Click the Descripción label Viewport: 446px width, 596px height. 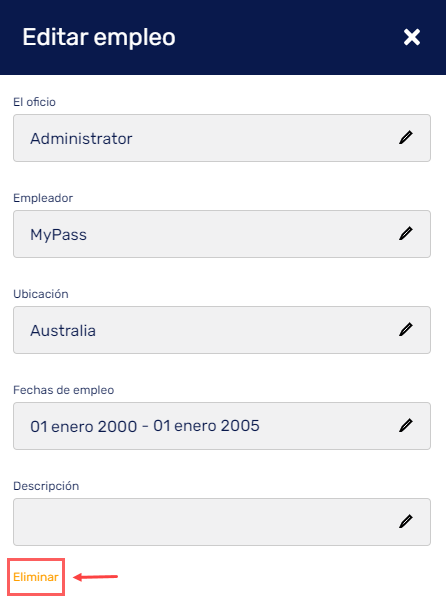[46, 486]
